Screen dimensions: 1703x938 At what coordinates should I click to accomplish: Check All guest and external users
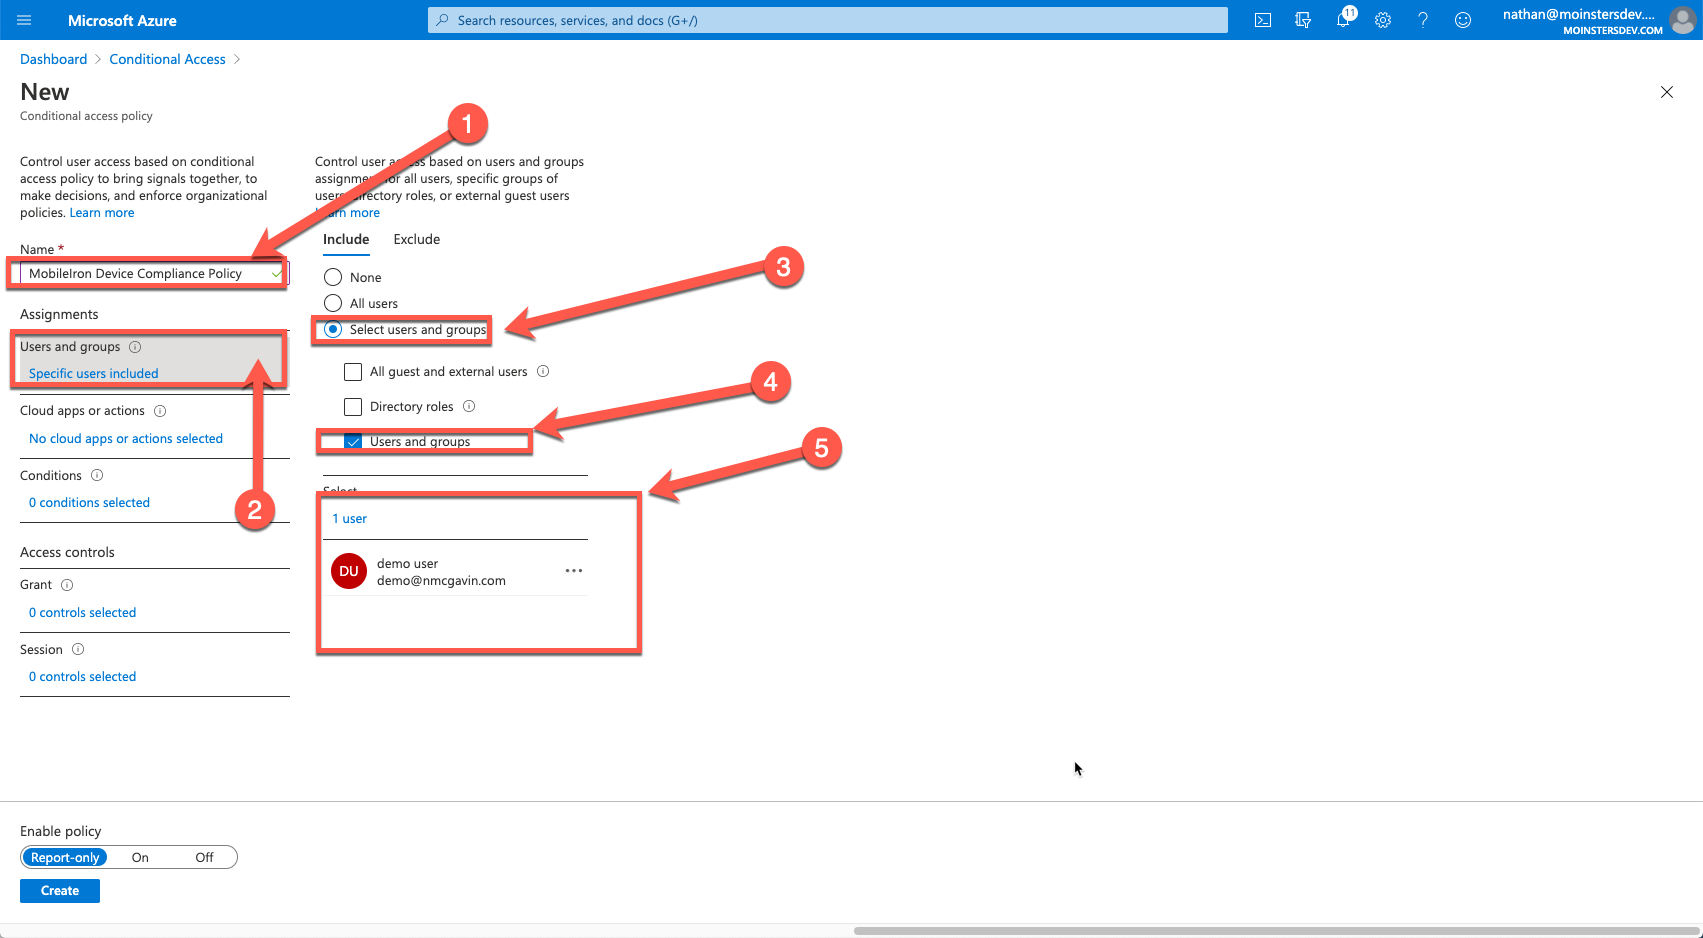353,371
